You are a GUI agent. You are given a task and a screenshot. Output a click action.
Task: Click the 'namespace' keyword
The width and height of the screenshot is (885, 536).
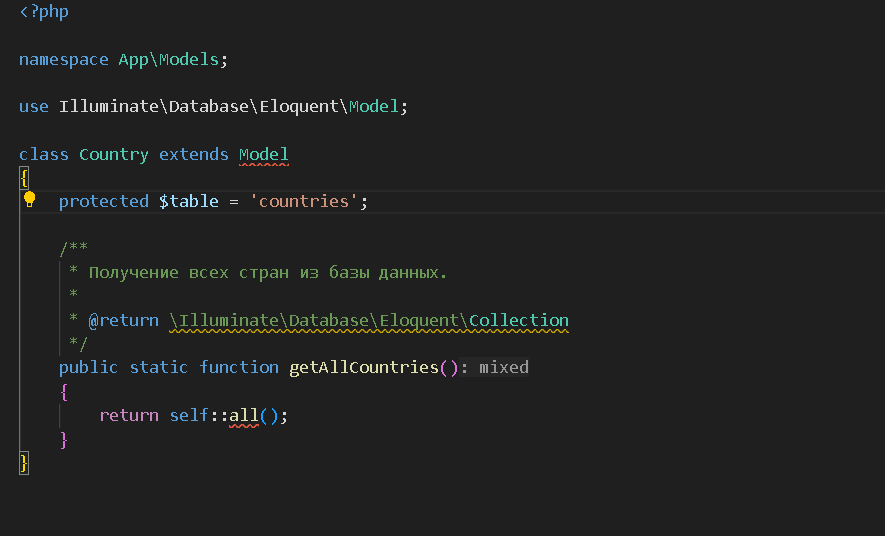(64, 59)
